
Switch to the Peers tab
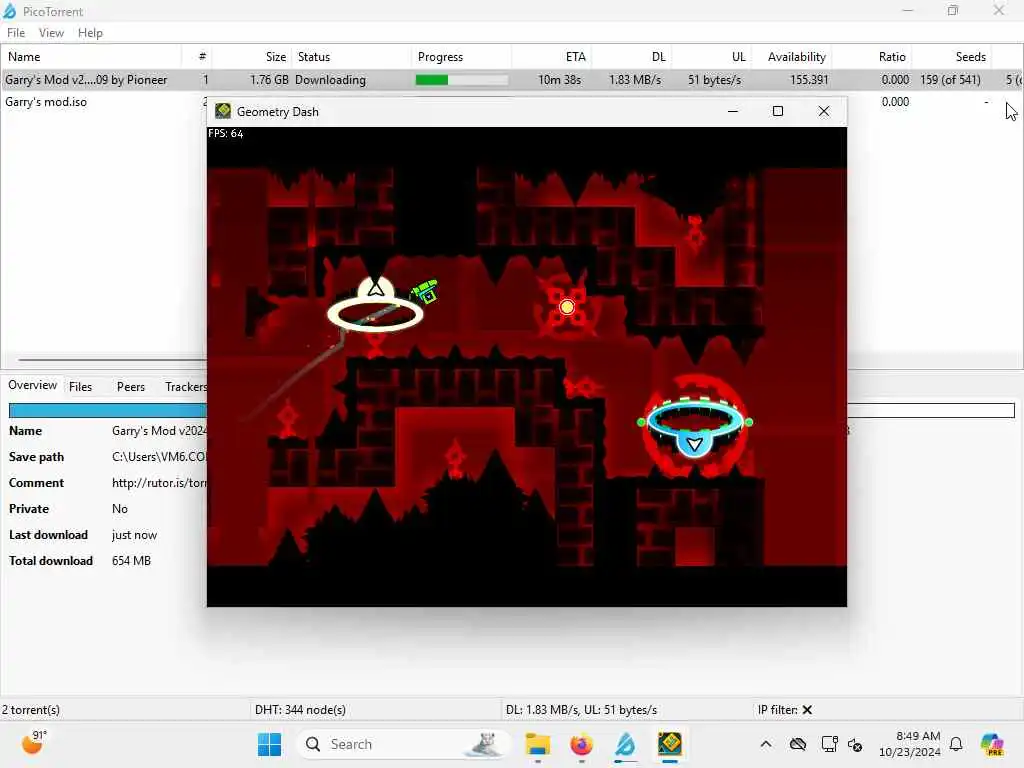[131, 387]
